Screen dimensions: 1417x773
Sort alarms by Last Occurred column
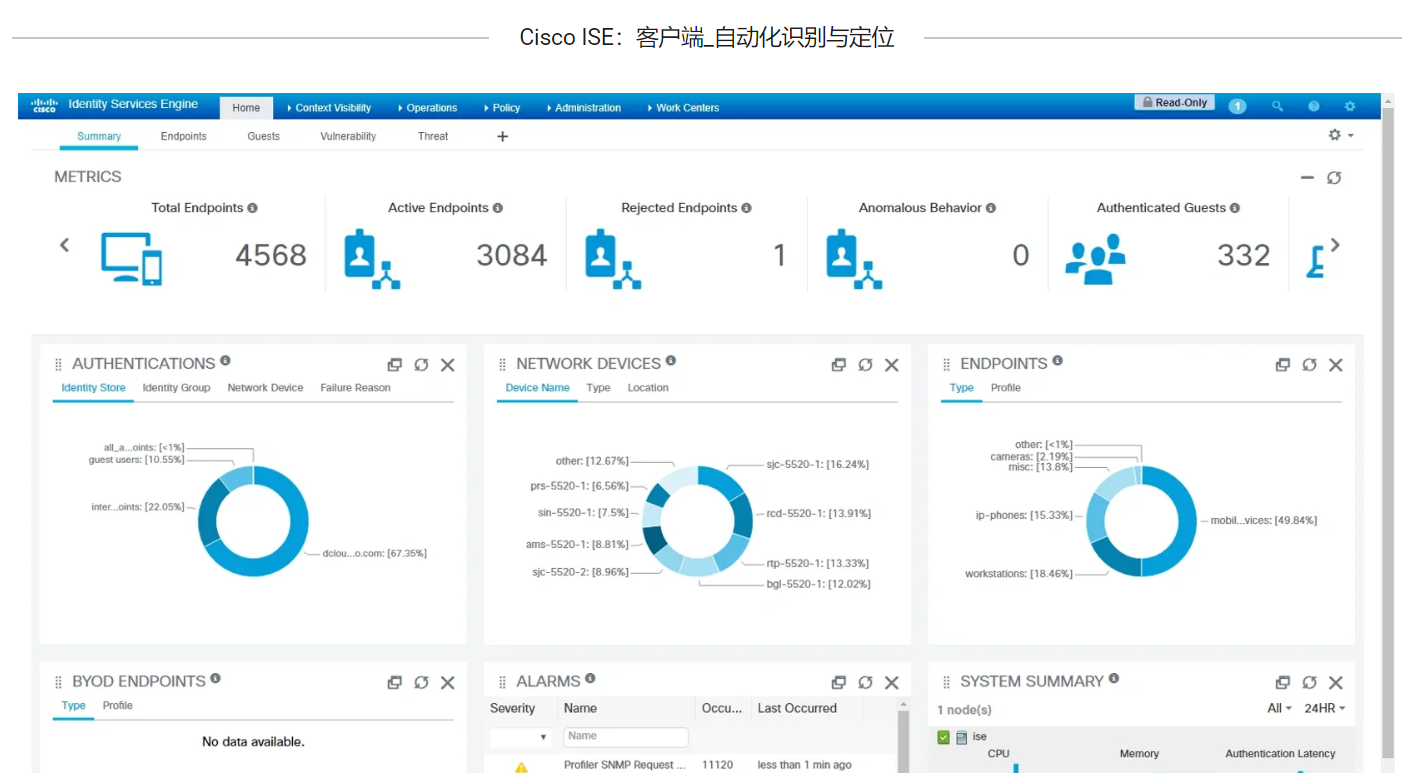pos(797,708)
